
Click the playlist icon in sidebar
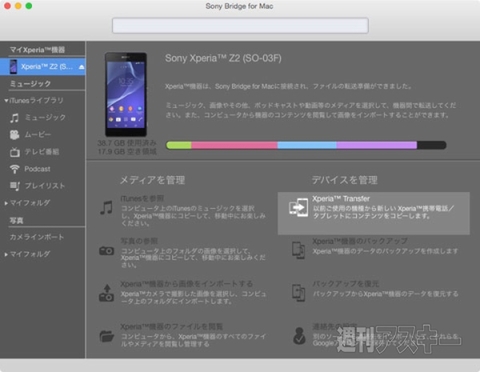[15, 186]
